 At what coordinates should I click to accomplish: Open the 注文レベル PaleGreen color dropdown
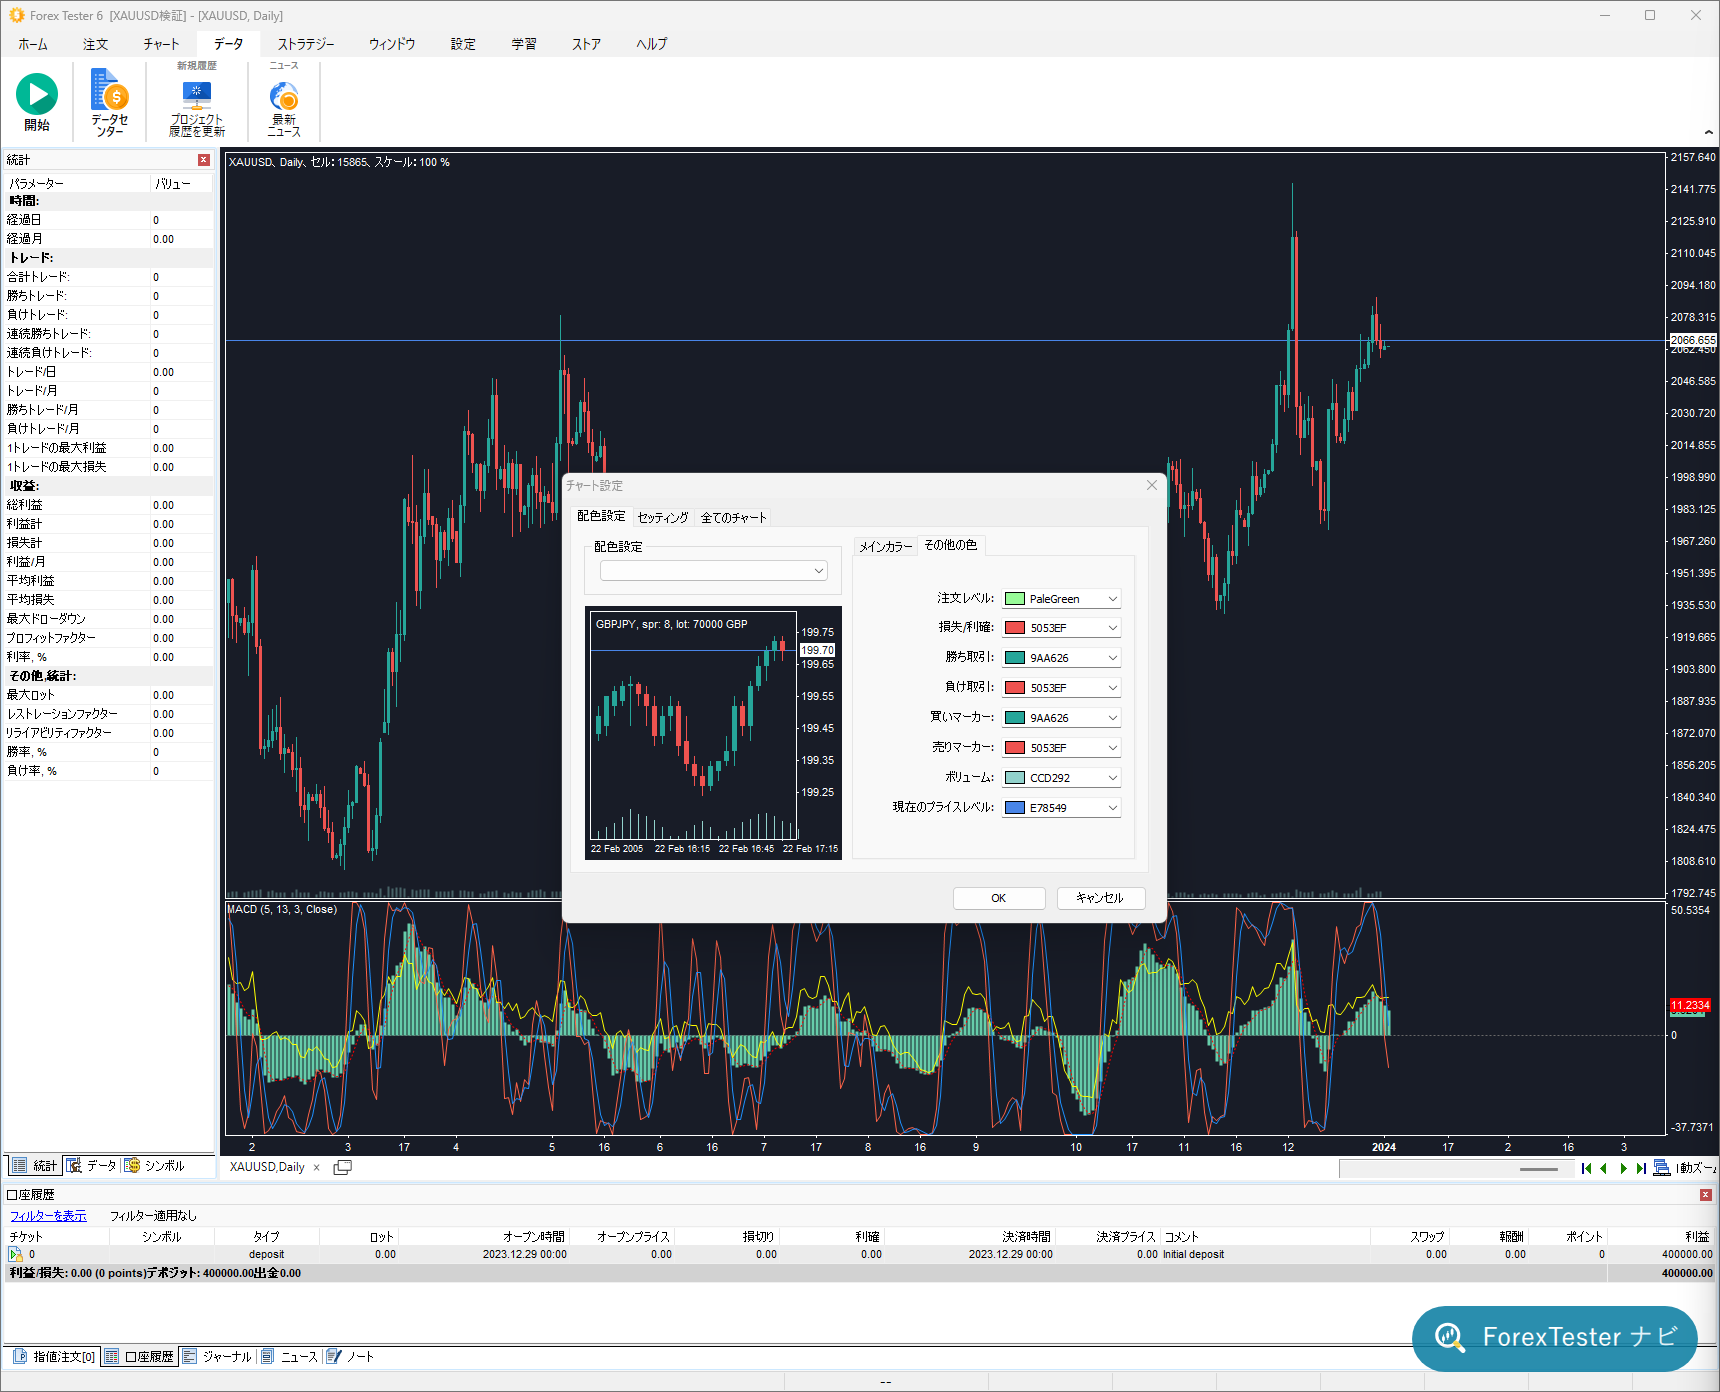(1062, 599)
